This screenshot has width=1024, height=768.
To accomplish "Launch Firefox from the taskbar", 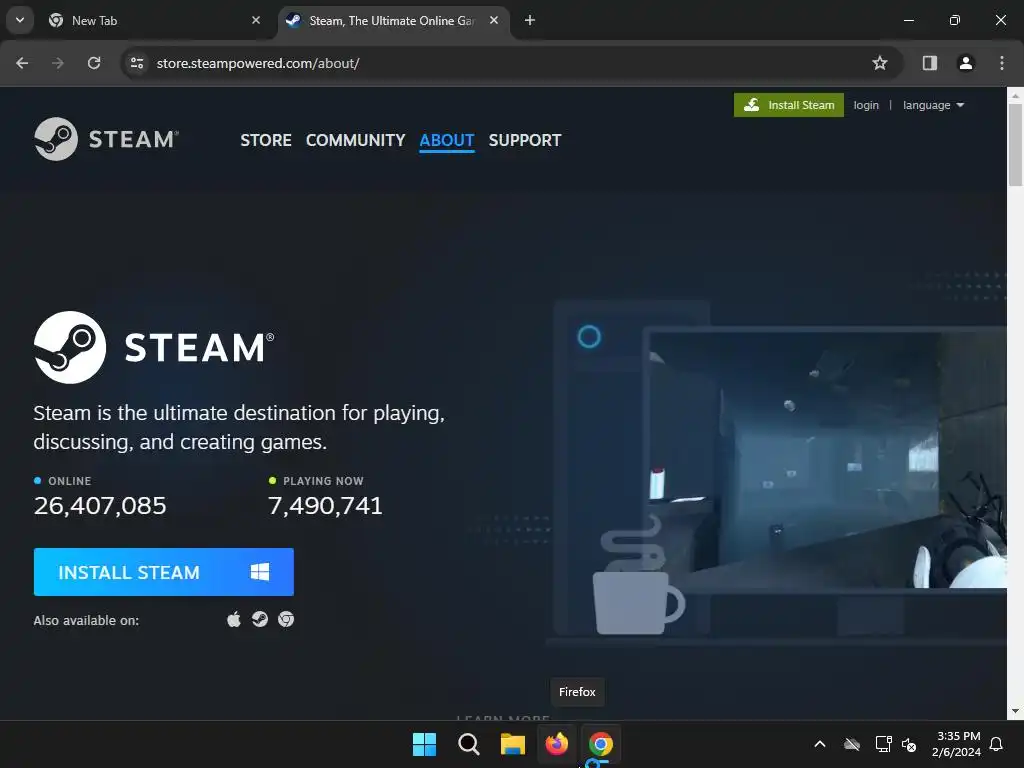I will click(x=556, y=744).
